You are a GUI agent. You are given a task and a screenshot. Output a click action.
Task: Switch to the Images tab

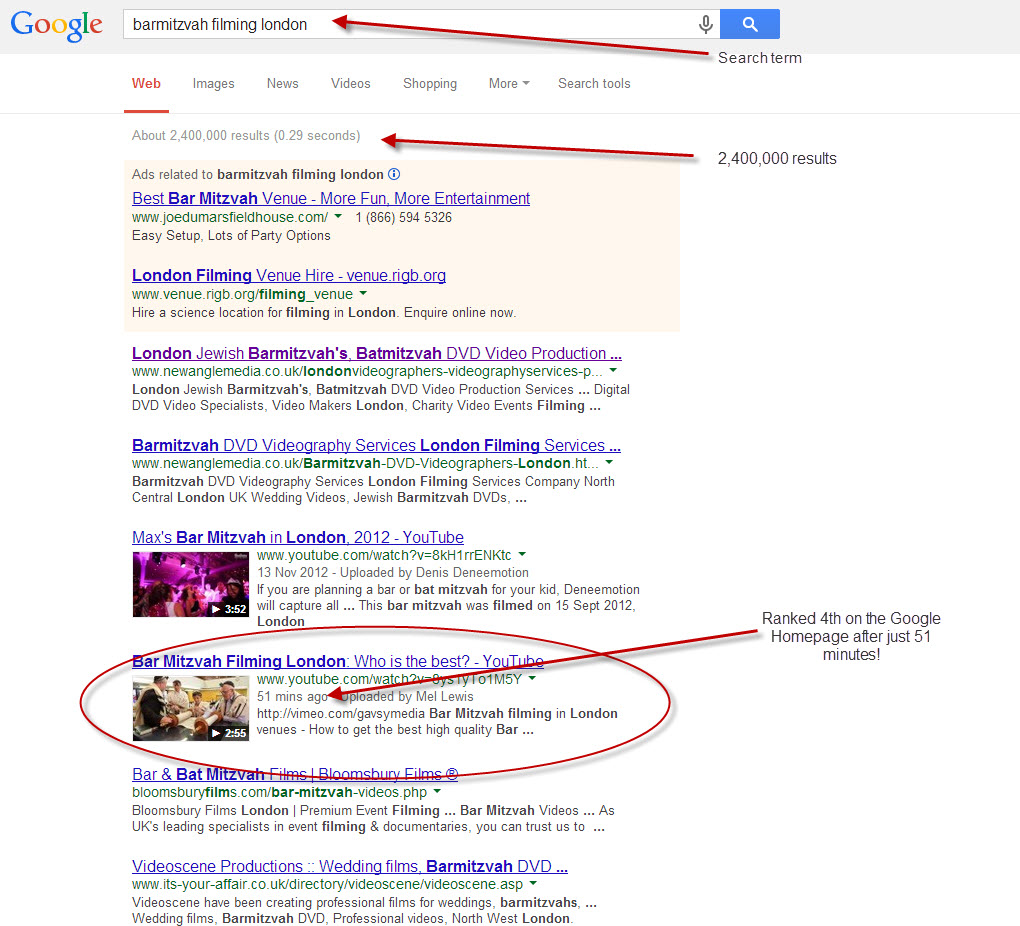[x=213, y=83]
